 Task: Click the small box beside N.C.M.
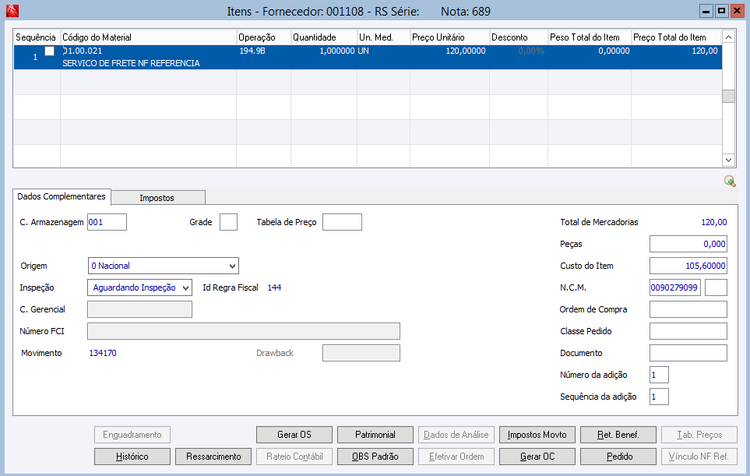[x=716, y=288]
